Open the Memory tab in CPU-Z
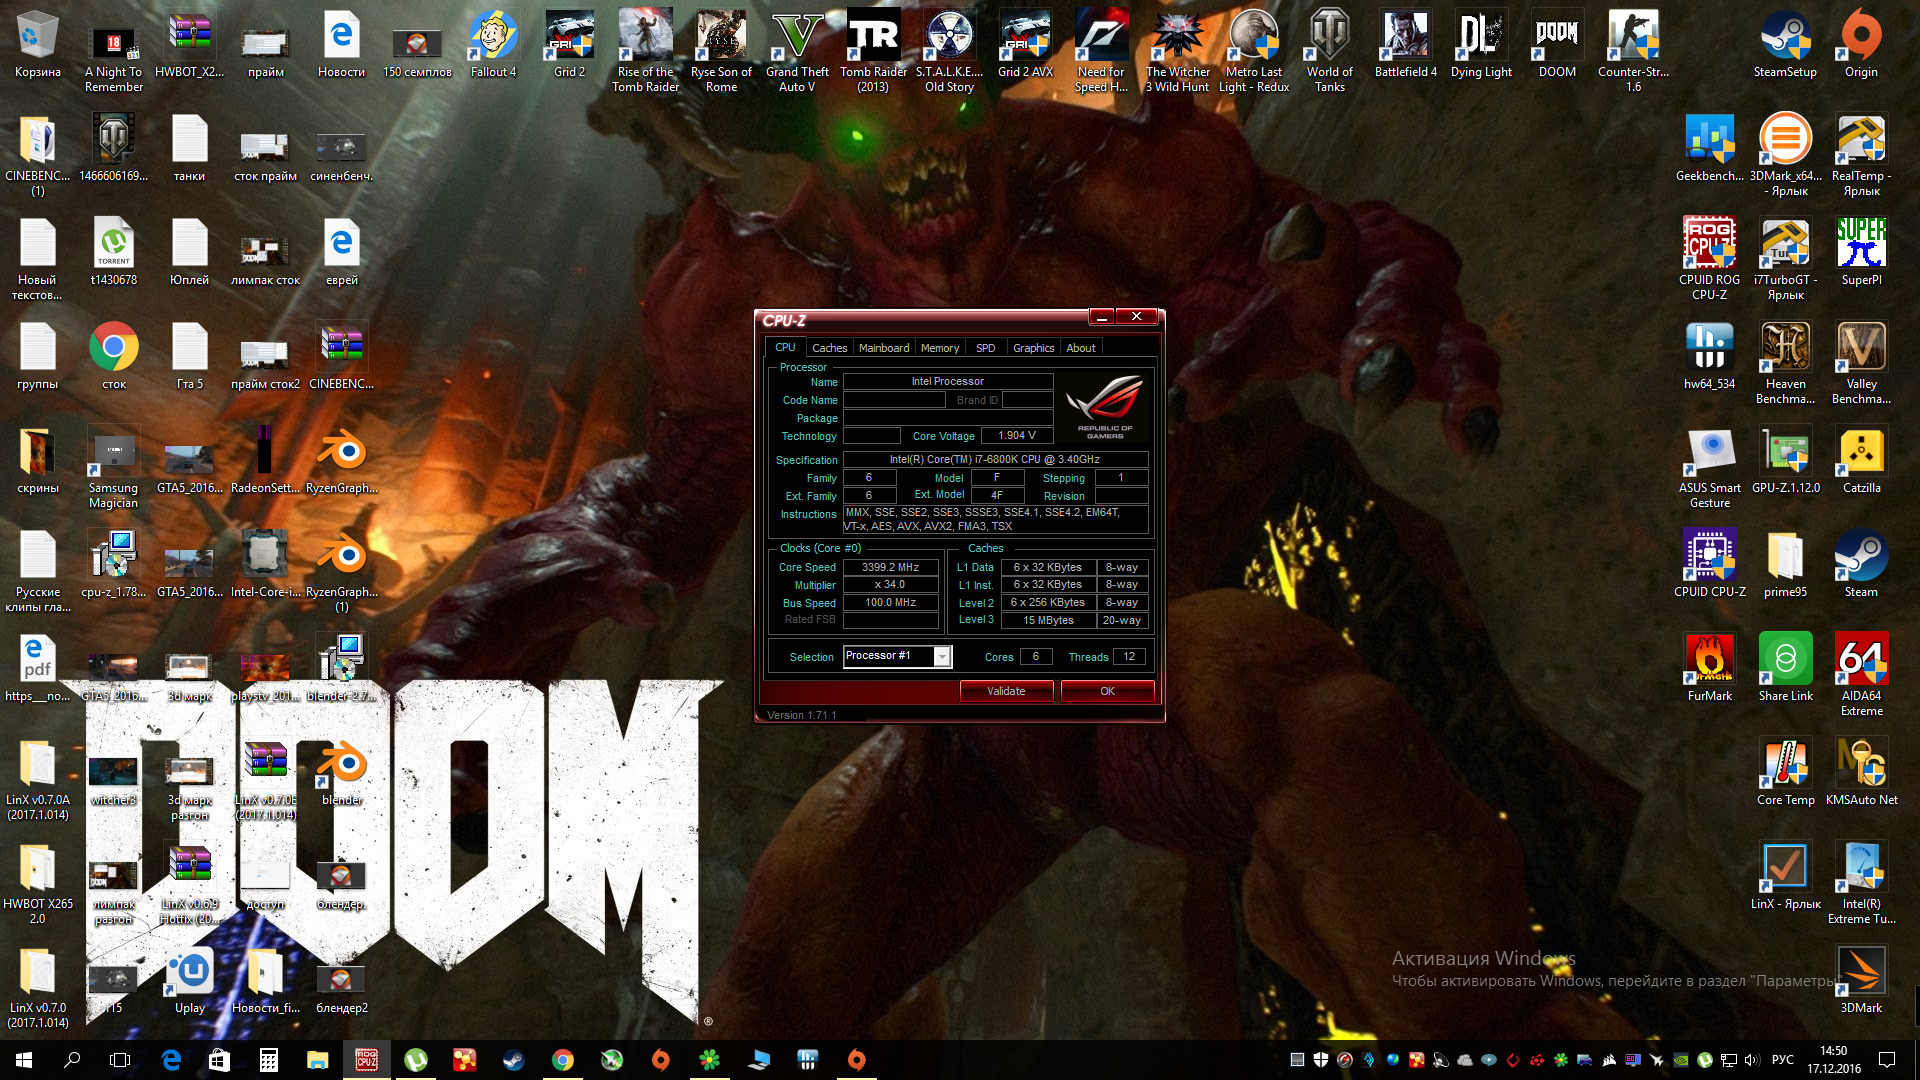Screen dimensions: 1920x1080 click(x=939, y=348)
